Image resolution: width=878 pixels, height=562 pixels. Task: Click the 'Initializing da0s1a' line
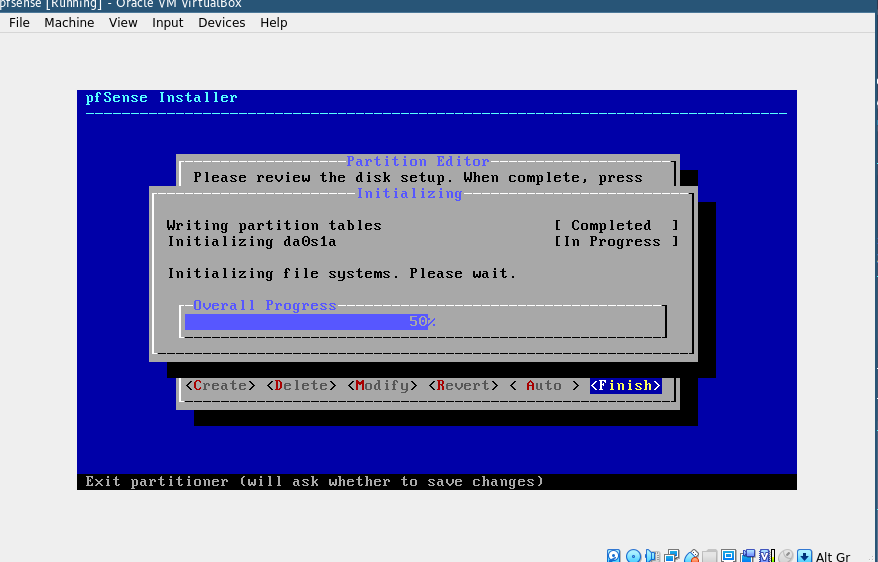click(x=252, y=242)
